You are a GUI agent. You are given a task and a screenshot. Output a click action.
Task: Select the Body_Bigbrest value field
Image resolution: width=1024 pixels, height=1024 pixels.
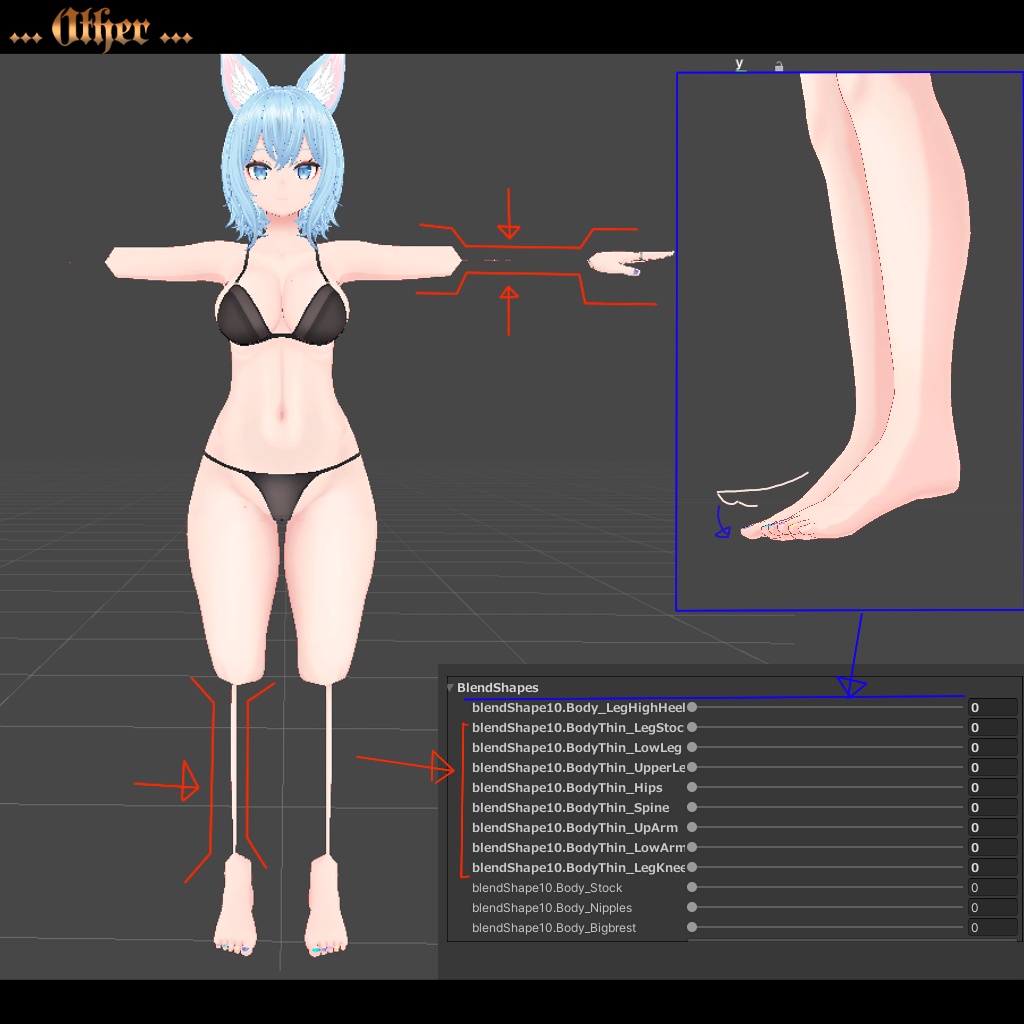(x=993, y=927)
